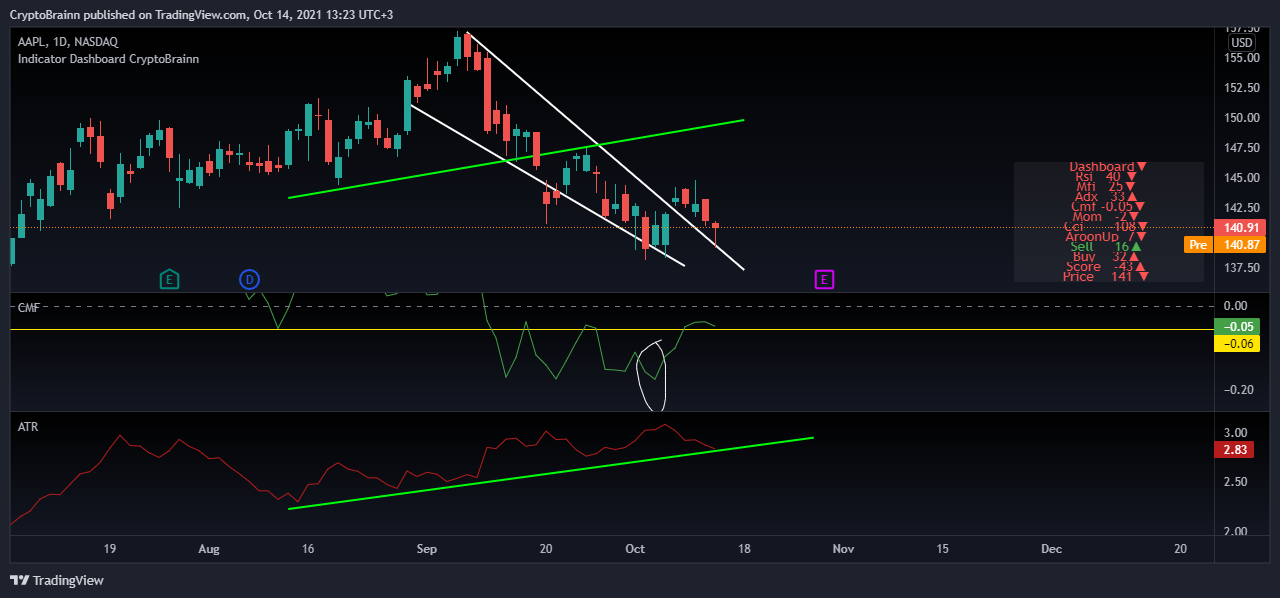Click the 18 date label on the time axis

pyautogui.click(x=744, y=549)
